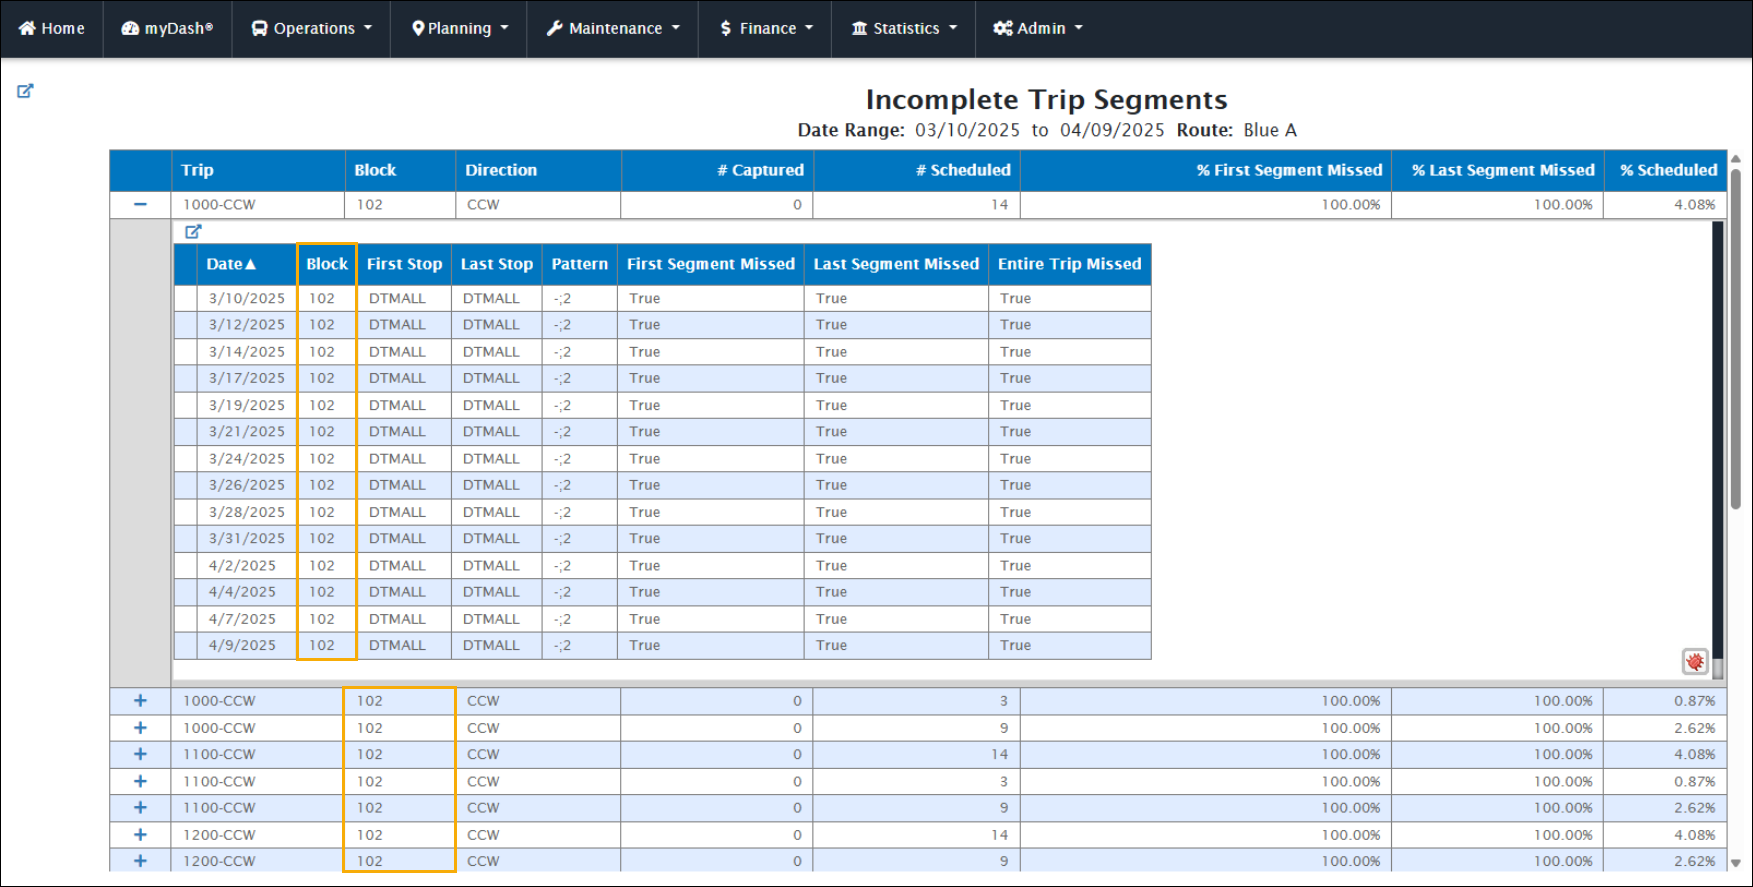Viewport: 1753px width, 887px height.
Task: Expand the first 1100-CCW trip row
Action: pyautogui.click(x=140, y=754)
